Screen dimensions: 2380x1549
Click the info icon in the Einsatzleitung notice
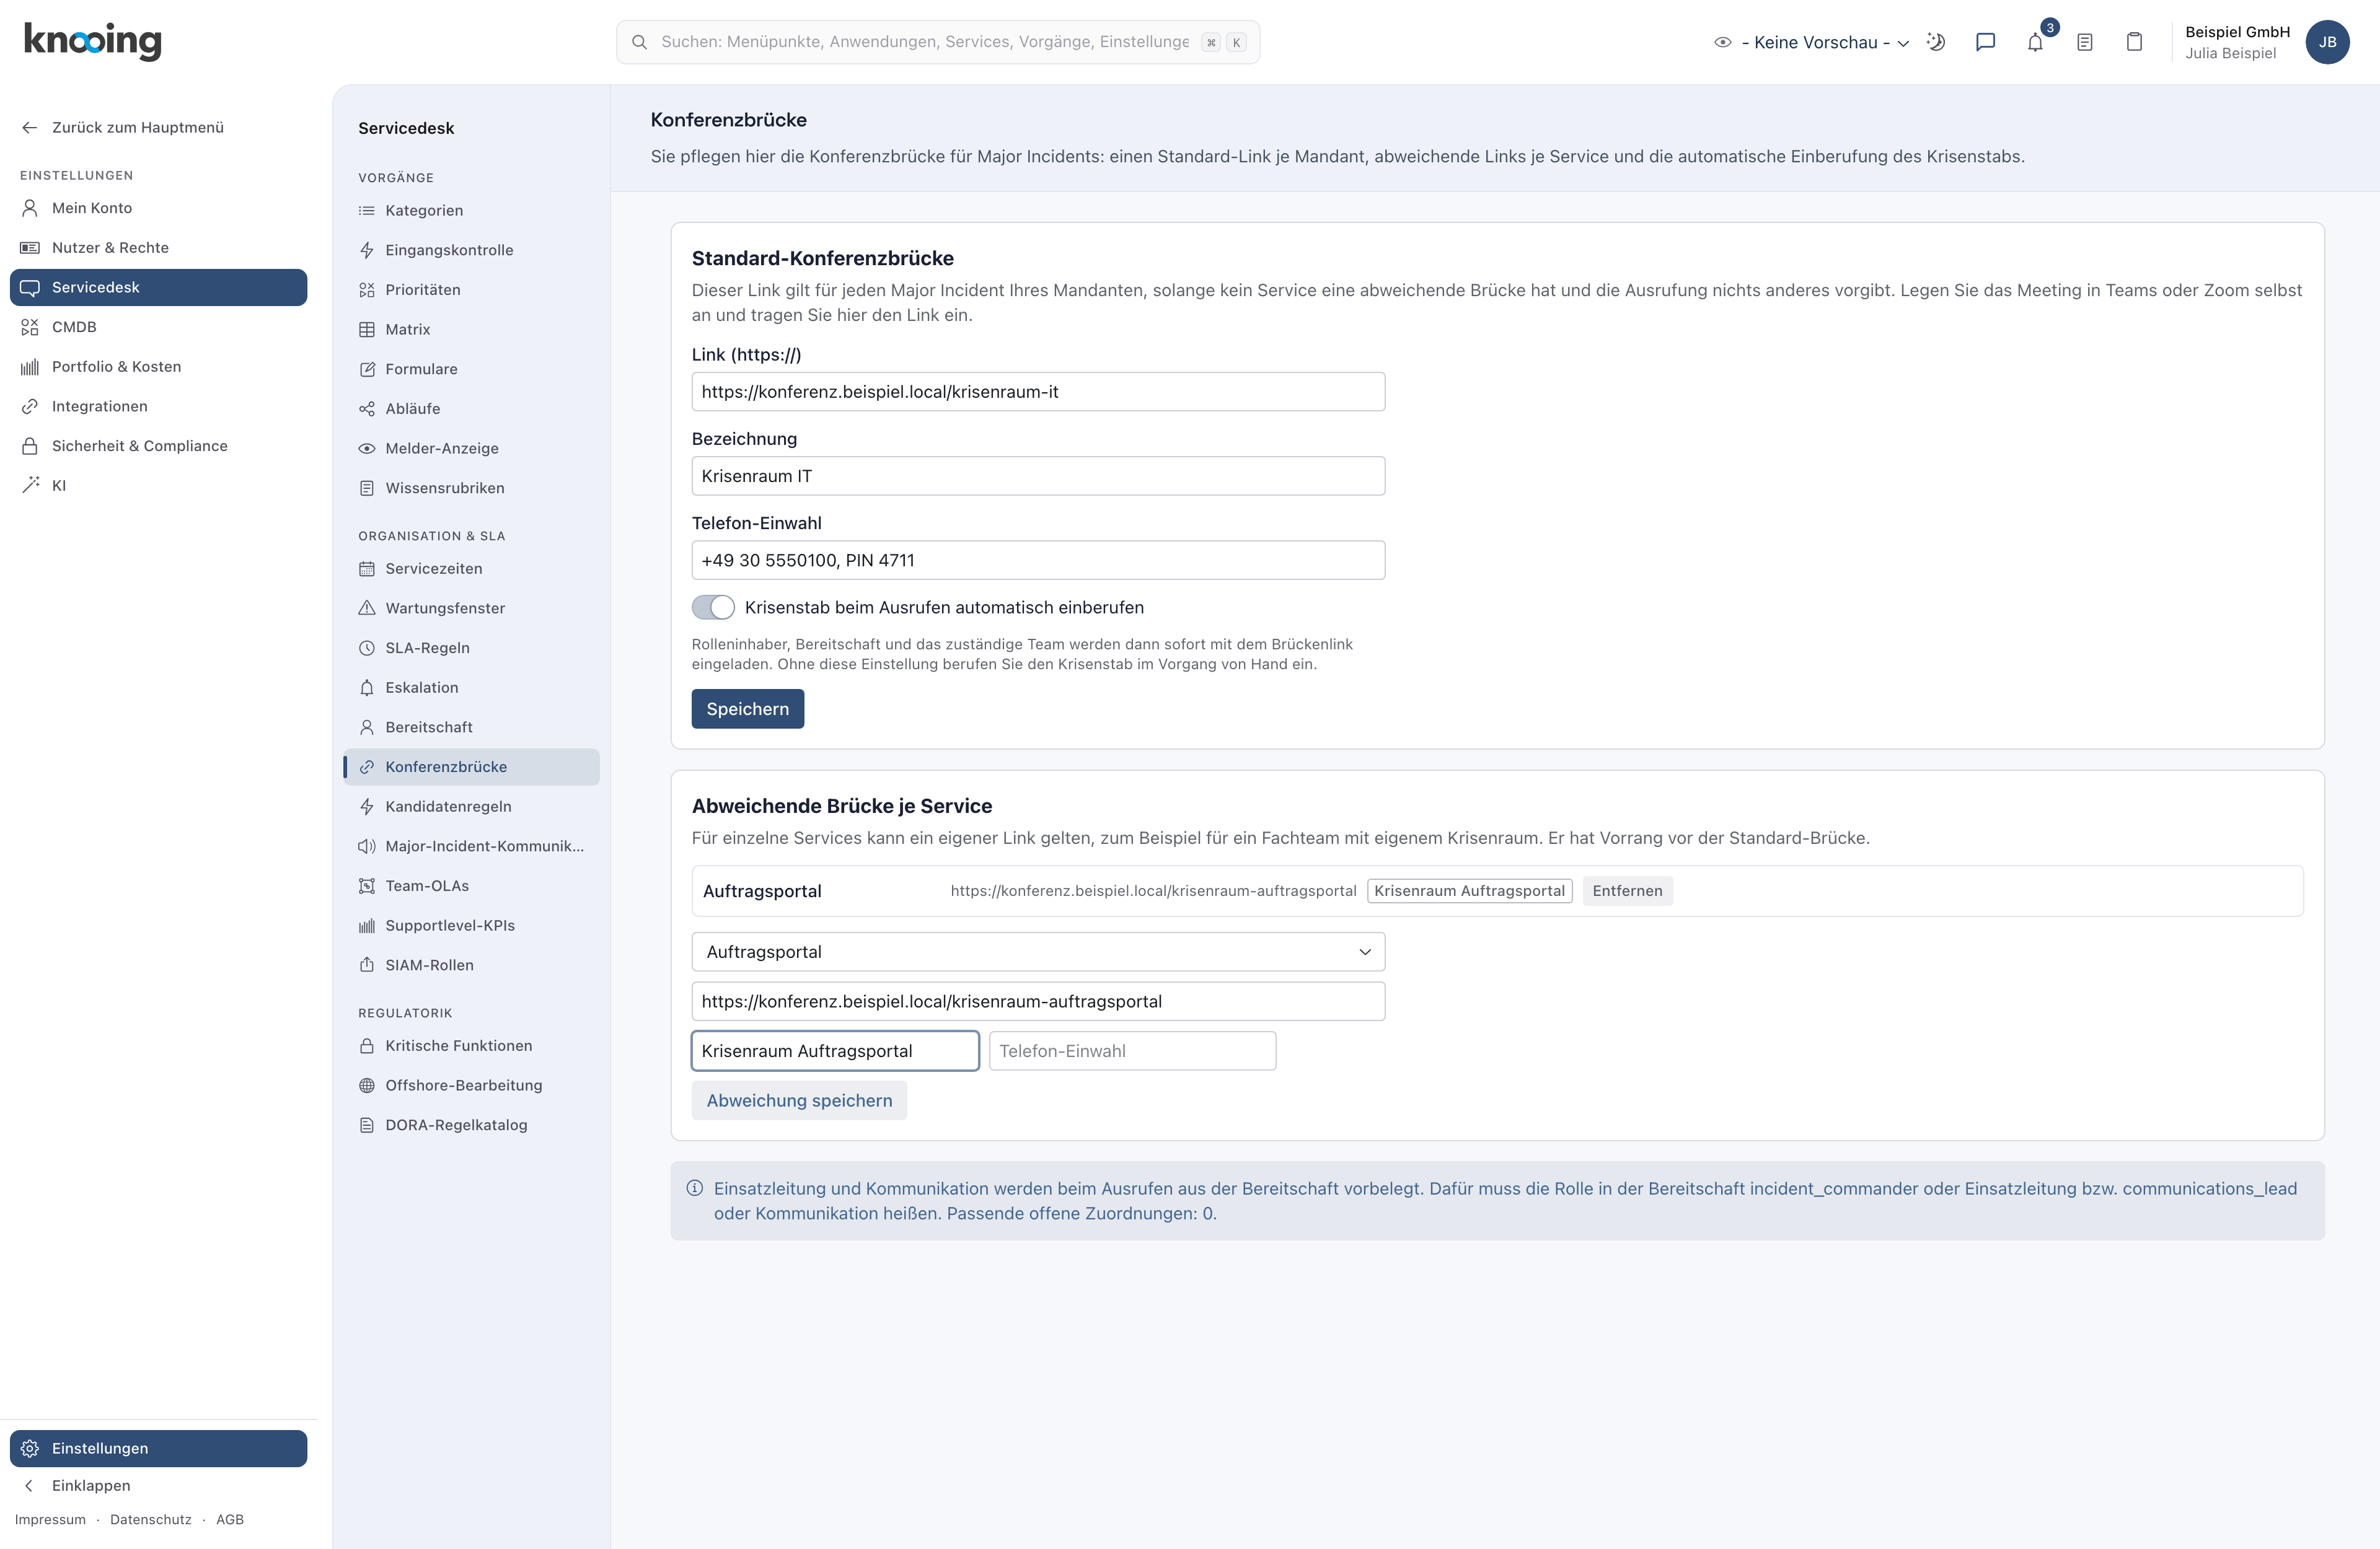coord(694,1188)
